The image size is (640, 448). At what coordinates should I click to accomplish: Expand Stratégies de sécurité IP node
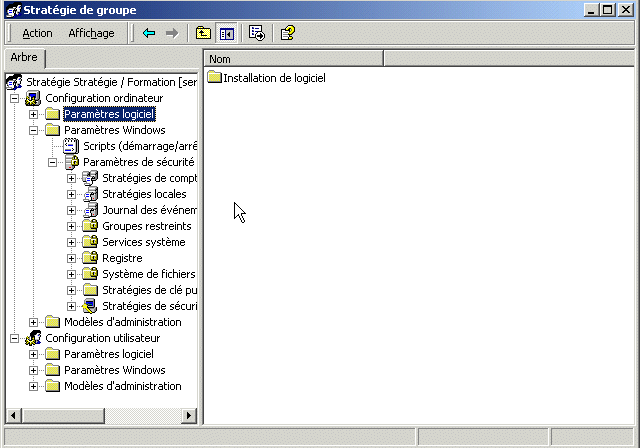pos(71,306)
